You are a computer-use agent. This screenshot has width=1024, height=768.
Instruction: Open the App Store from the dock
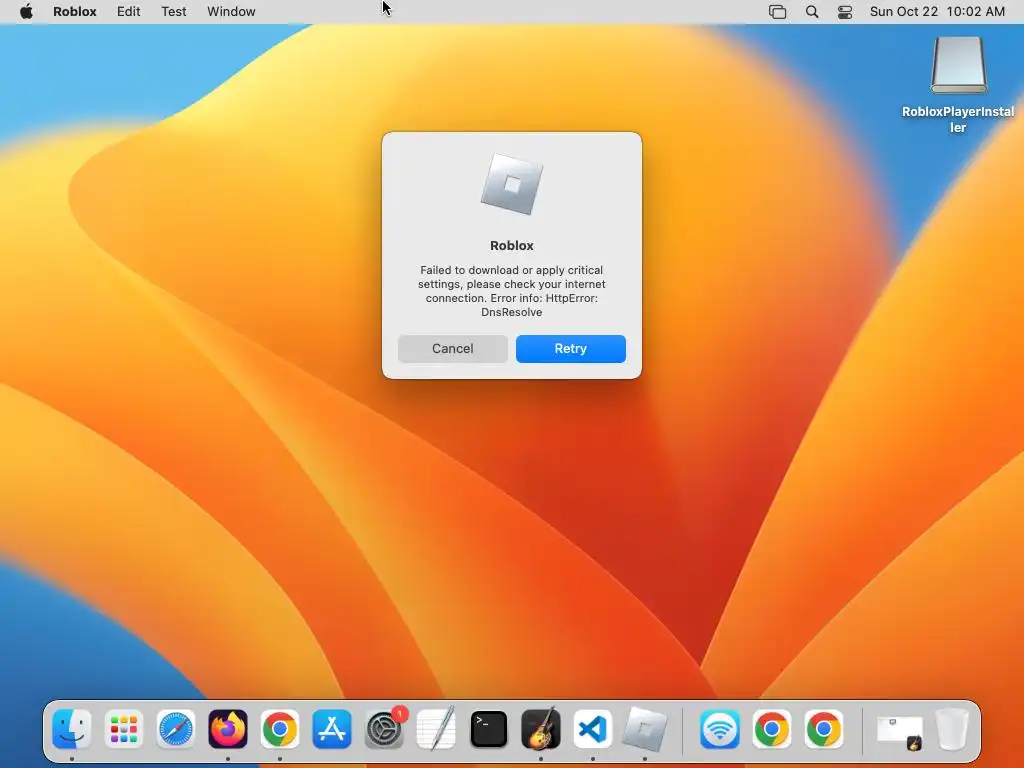coord(332,729)
